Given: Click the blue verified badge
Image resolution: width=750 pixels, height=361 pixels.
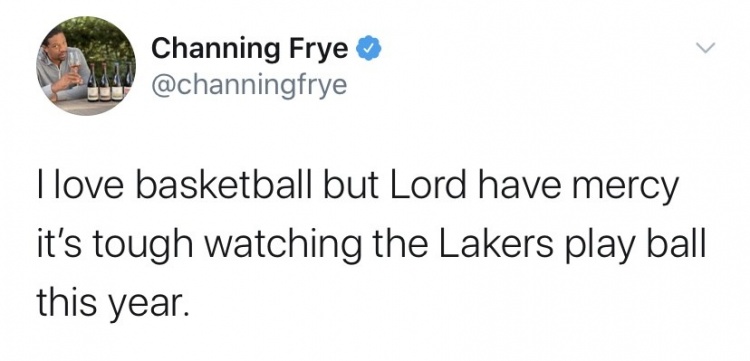Looking at the screenshot, I should (367, 49).
